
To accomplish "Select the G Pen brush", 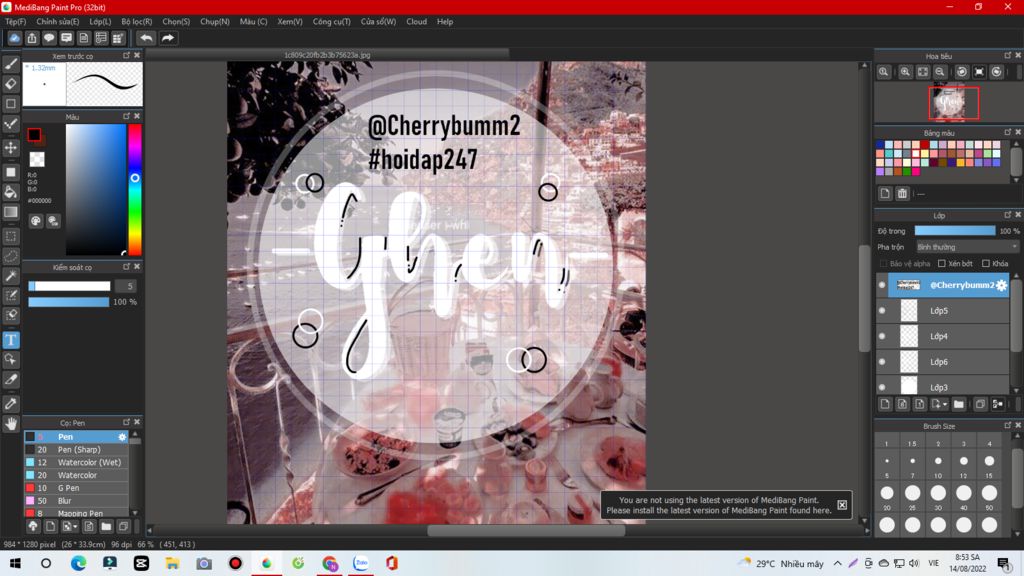I will click(76, 488).
